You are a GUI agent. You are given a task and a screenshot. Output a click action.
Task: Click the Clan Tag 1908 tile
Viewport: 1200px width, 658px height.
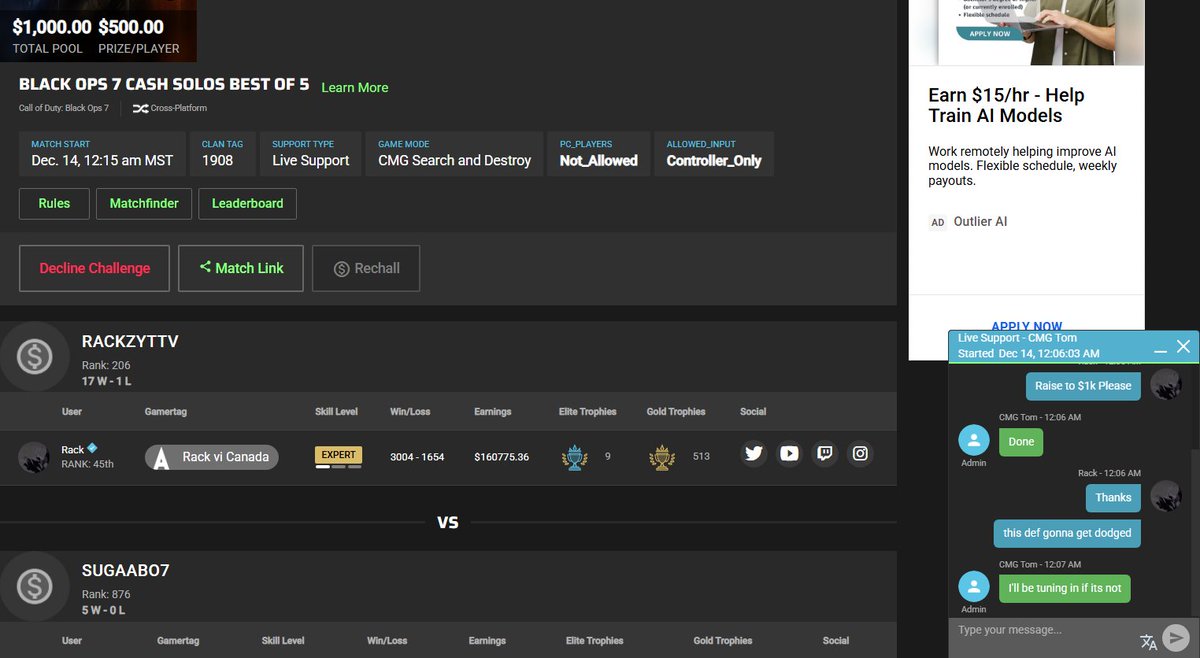223,153
